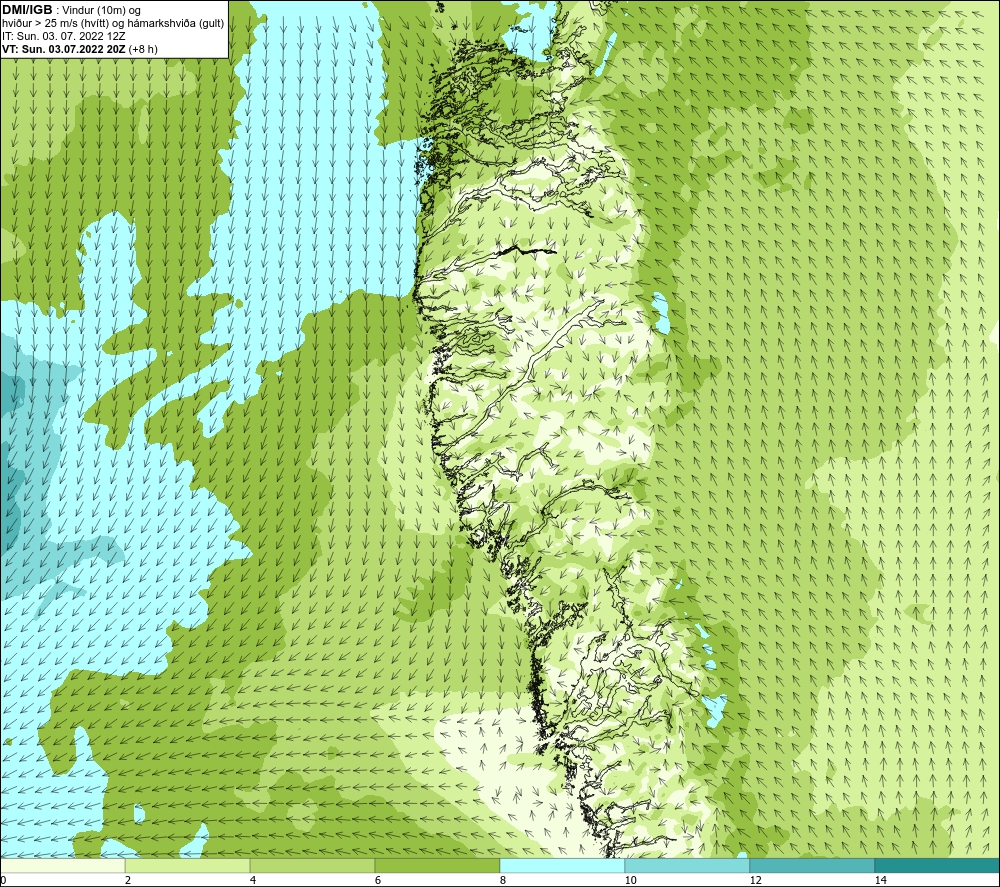Click the 8–10 m/s light cyan swatch

(562, 865)
